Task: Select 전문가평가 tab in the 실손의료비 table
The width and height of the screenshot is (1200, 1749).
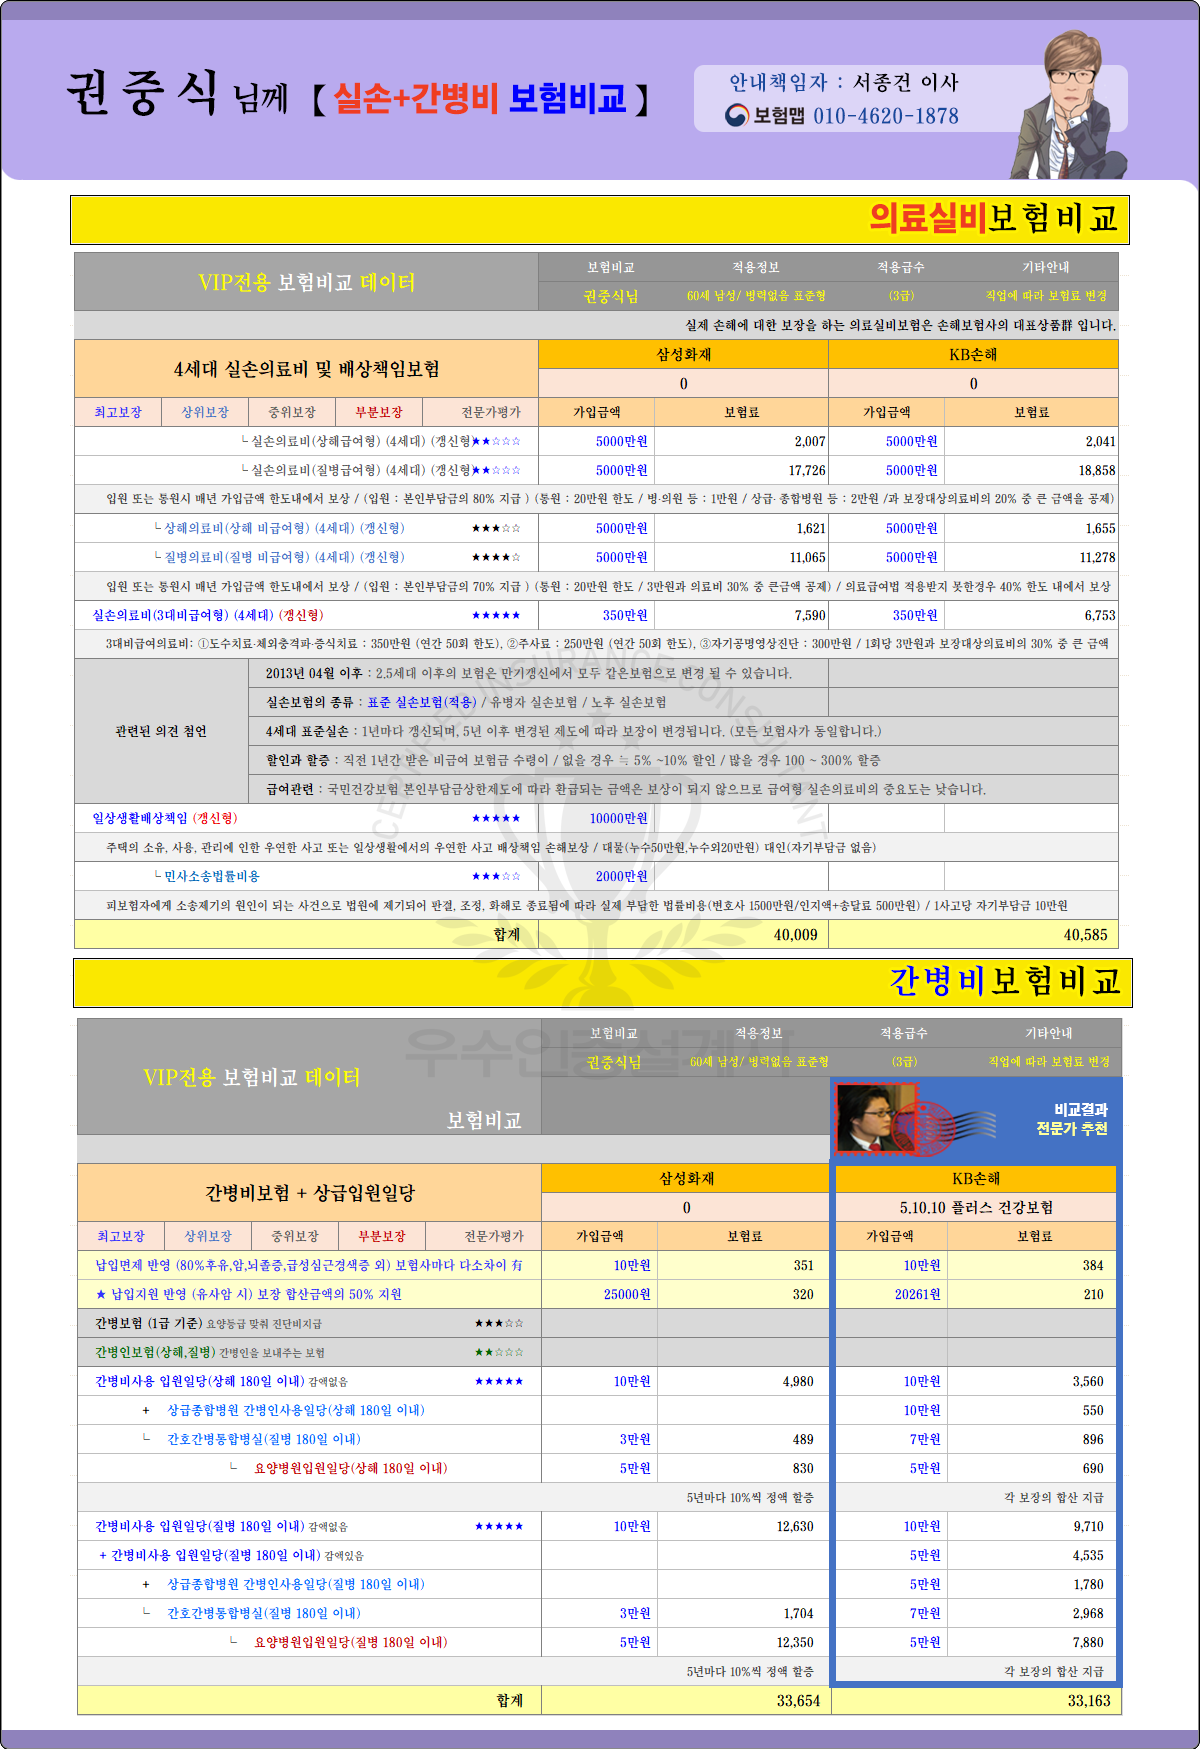Action: coord(481,412)
